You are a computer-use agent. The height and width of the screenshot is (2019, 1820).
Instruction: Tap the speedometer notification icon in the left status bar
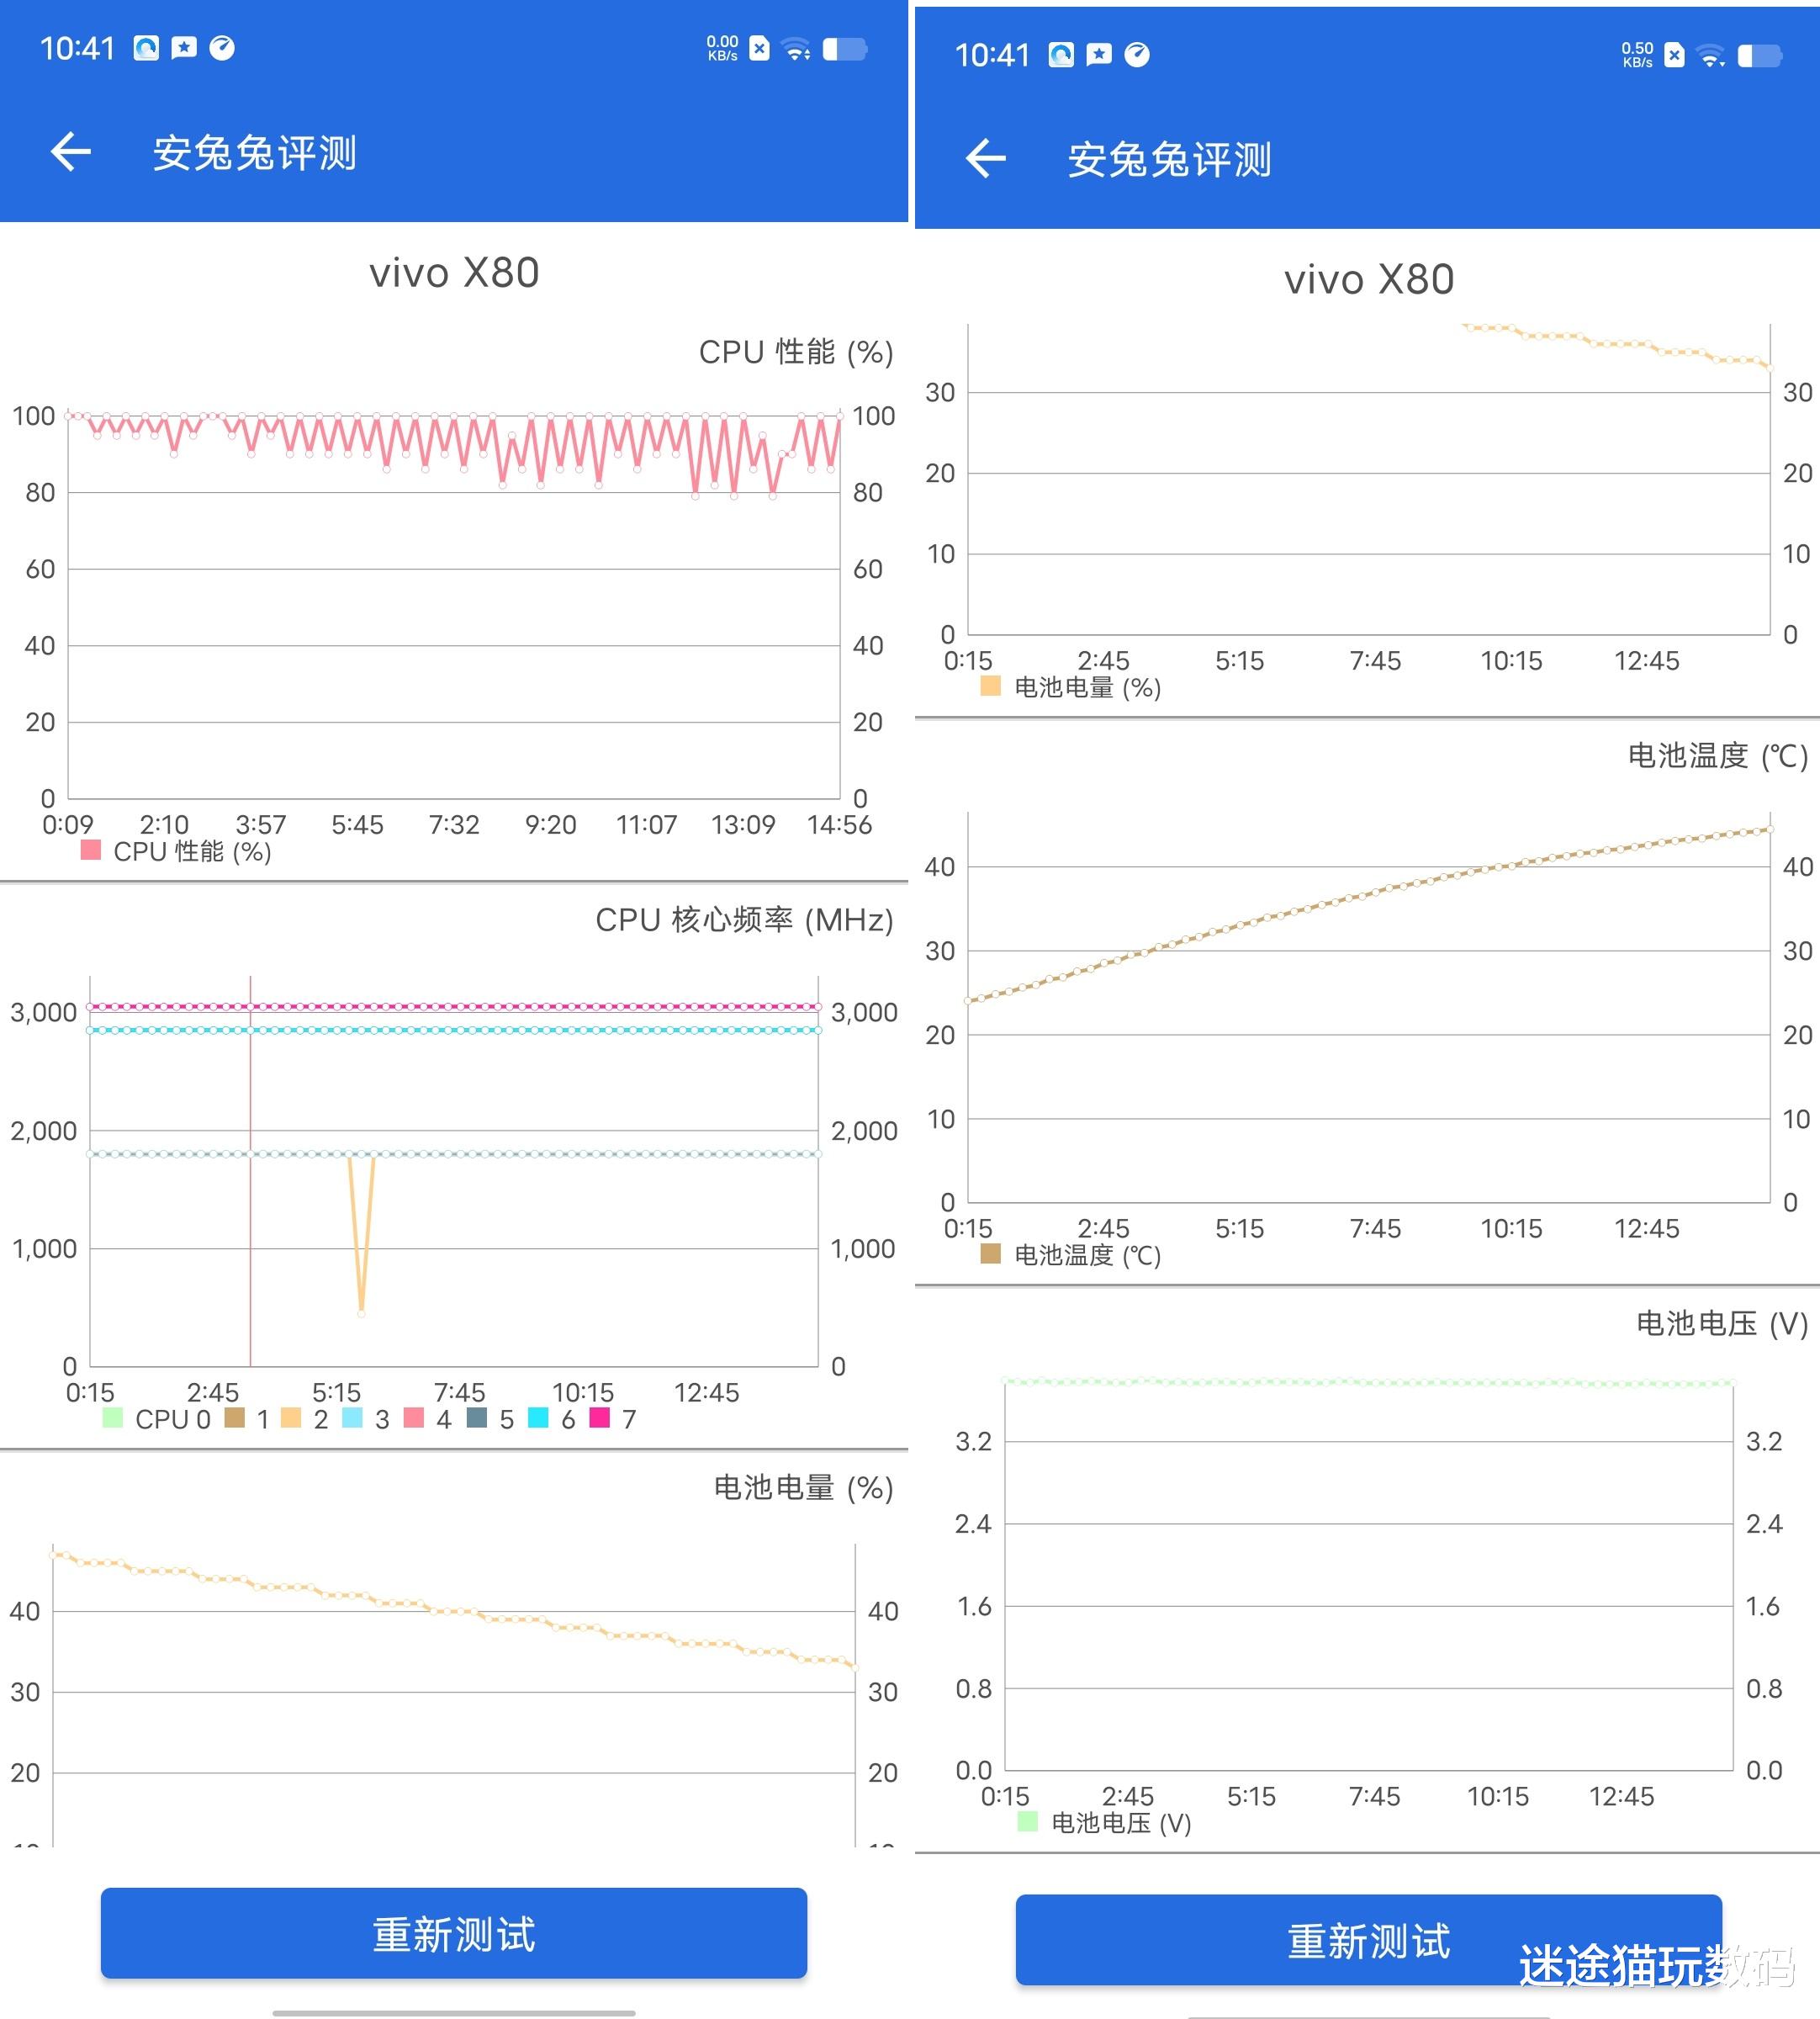(222, 48)
